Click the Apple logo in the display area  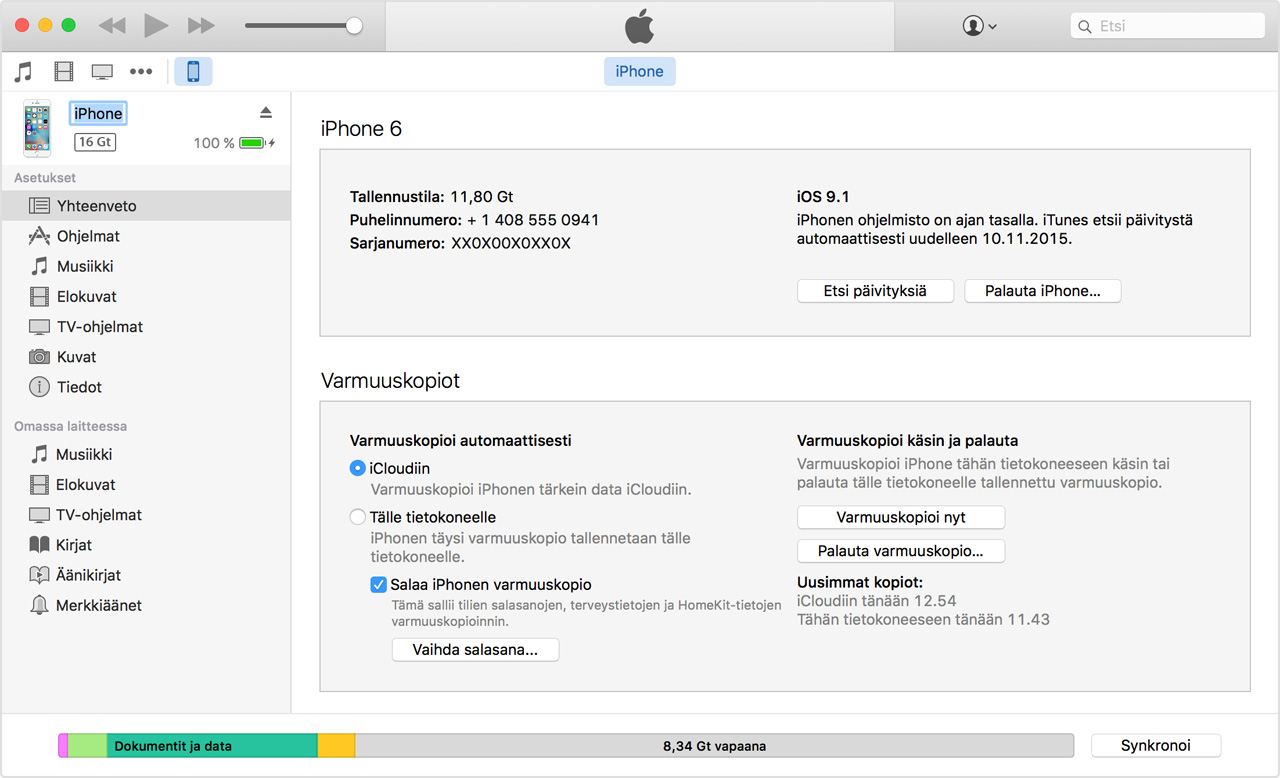pyautogui.click(x=639, y=27)
